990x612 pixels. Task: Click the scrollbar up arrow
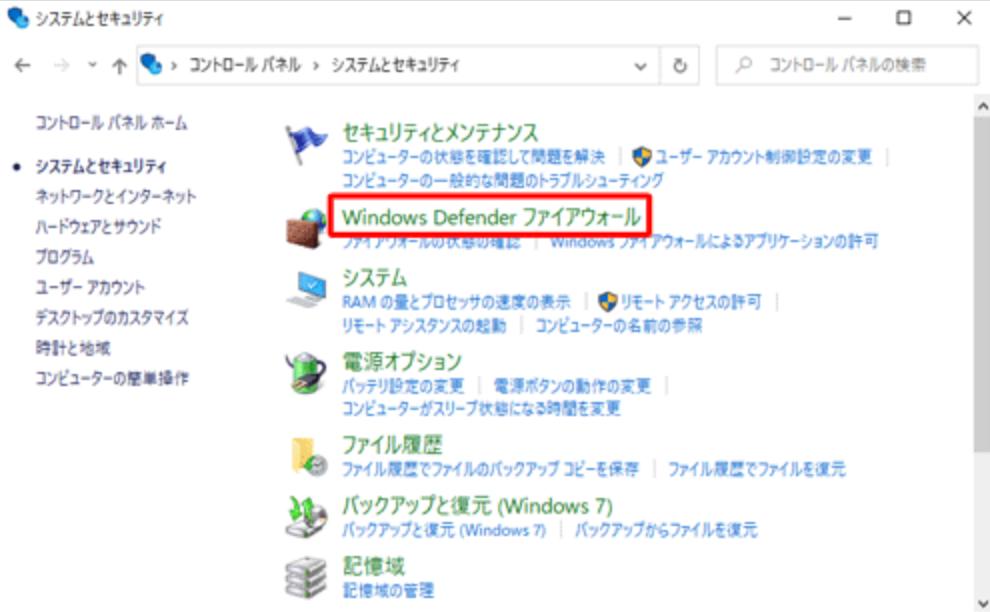982,106
